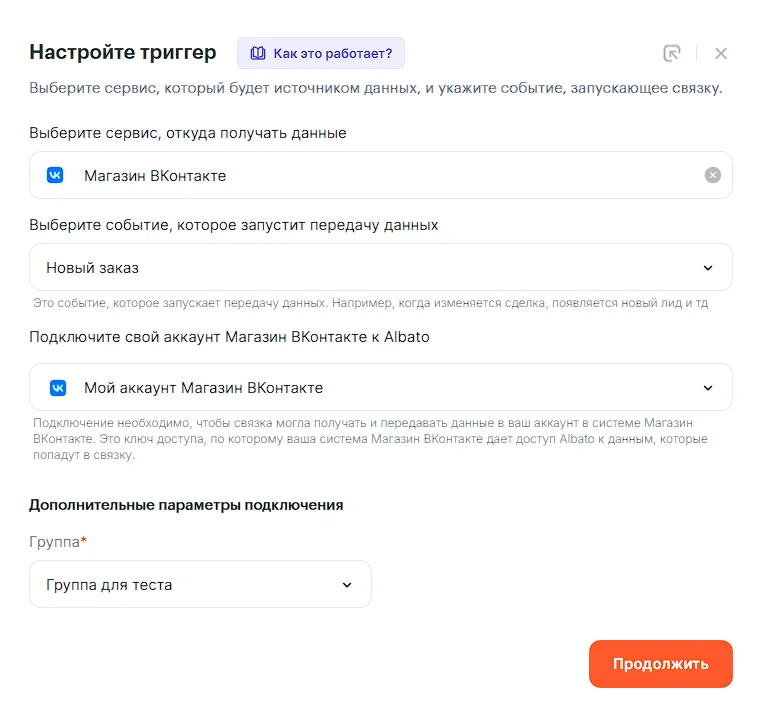Click the "Дополнительные параметры подключения" section title

(x=186, y=505)
